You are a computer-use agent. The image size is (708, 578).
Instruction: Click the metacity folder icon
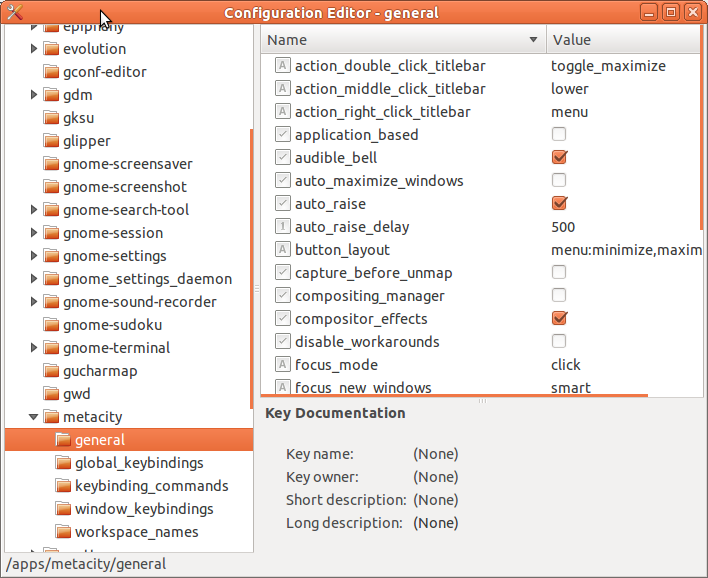point(51,417)
